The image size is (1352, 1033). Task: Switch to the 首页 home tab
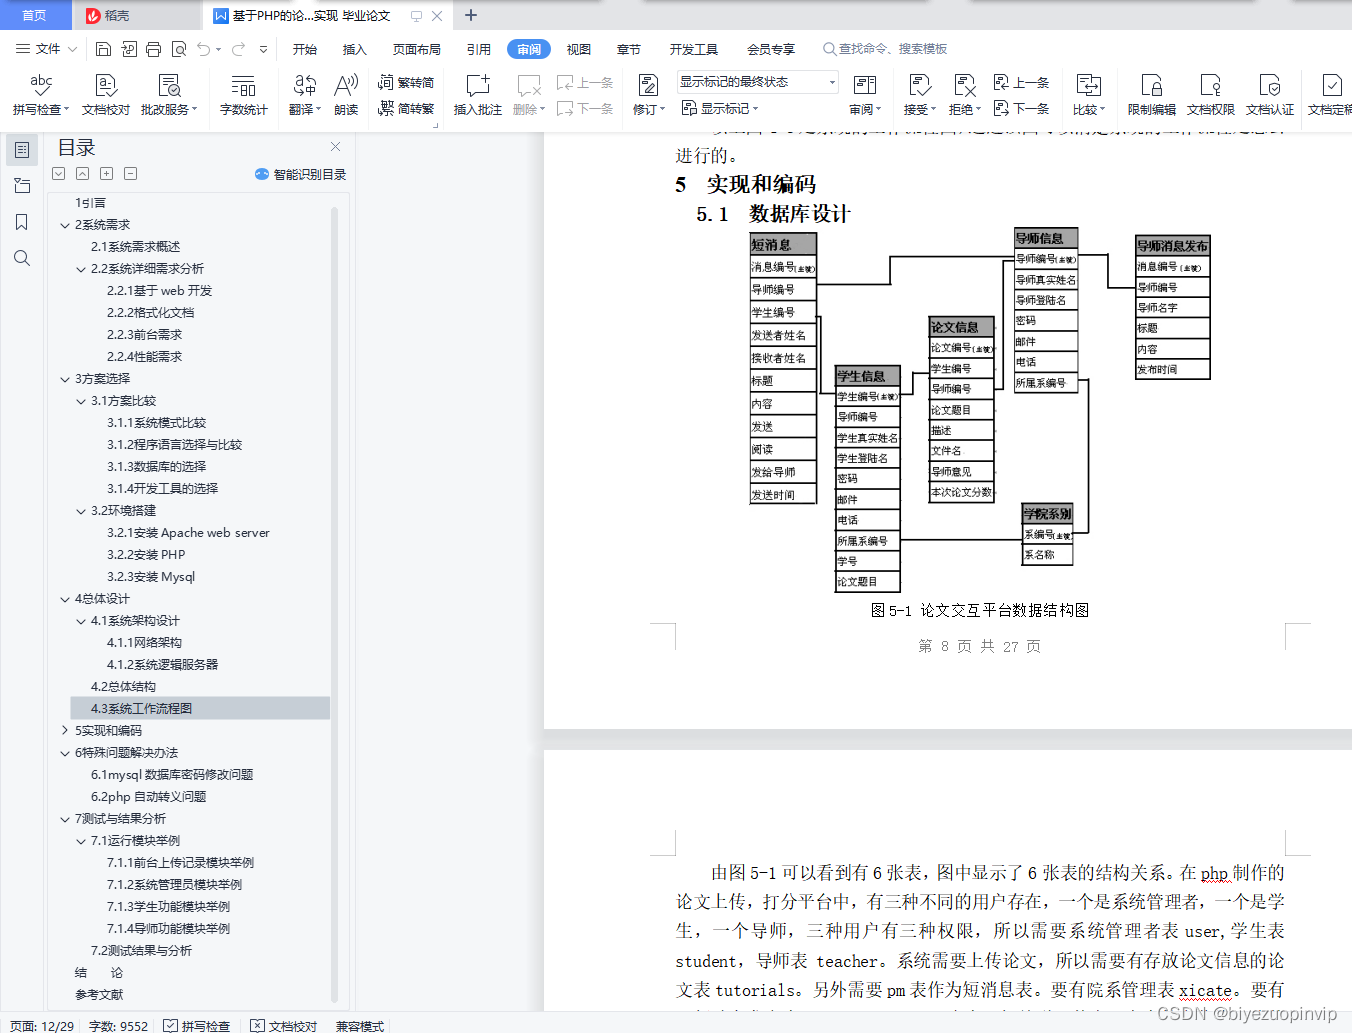click(34, 15)
